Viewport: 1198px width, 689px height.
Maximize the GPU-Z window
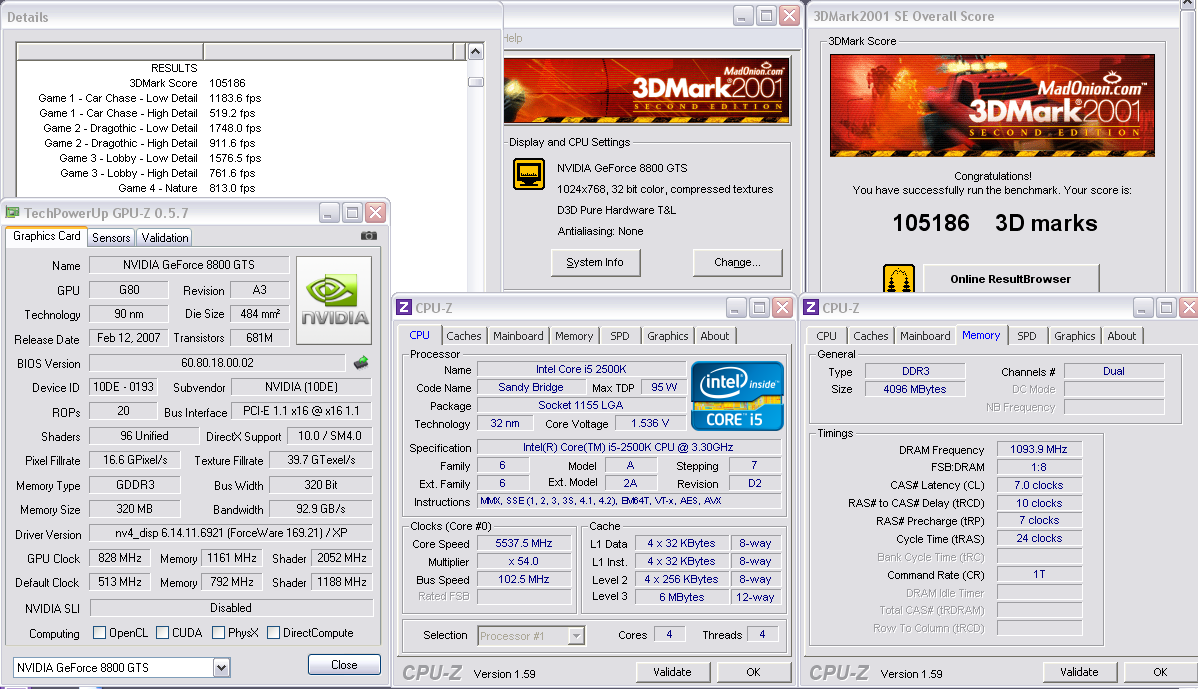pyautogui.click(x=351, y=212)
